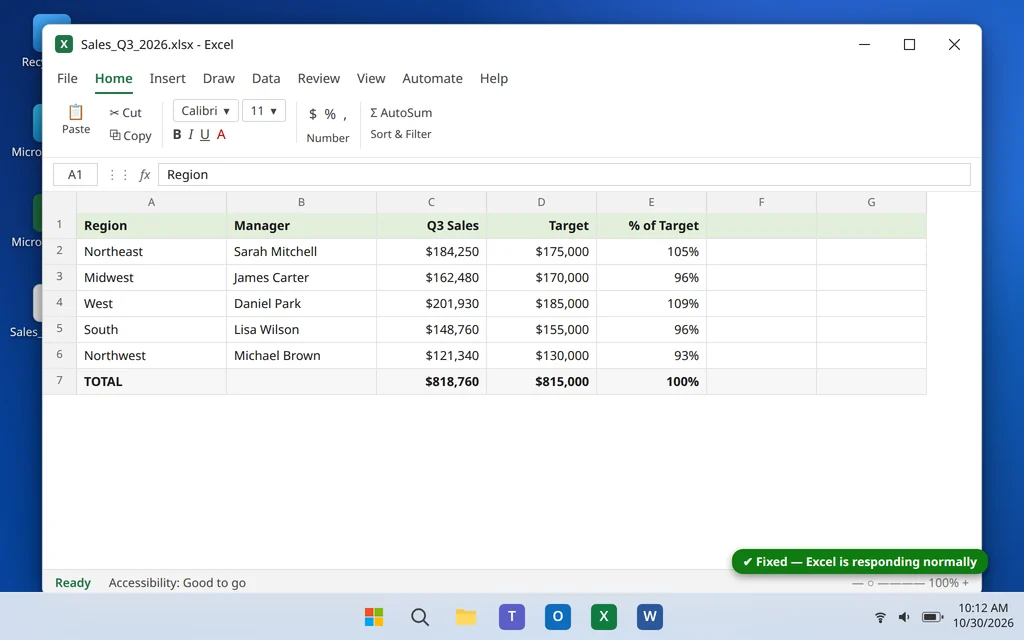Screen dimensions: 1024x640
Task: Apply currency dollar number format
Action: point(313,114)
